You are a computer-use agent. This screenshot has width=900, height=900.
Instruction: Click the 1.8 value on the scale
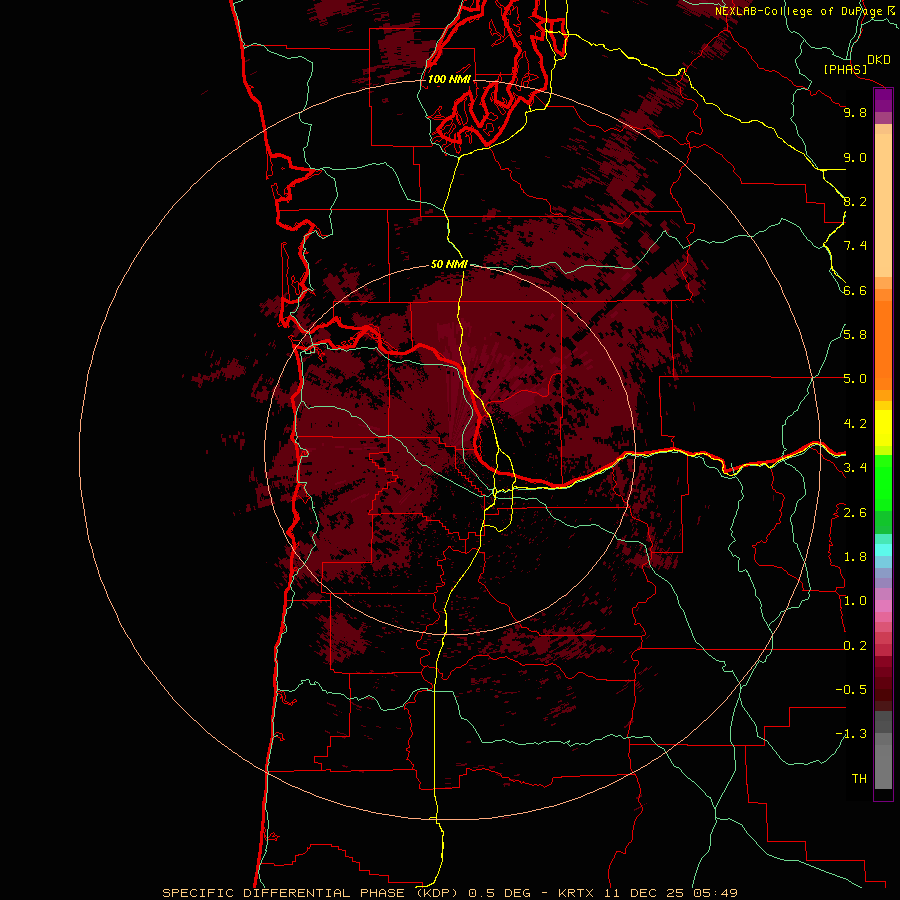click(x=855, y=557)
